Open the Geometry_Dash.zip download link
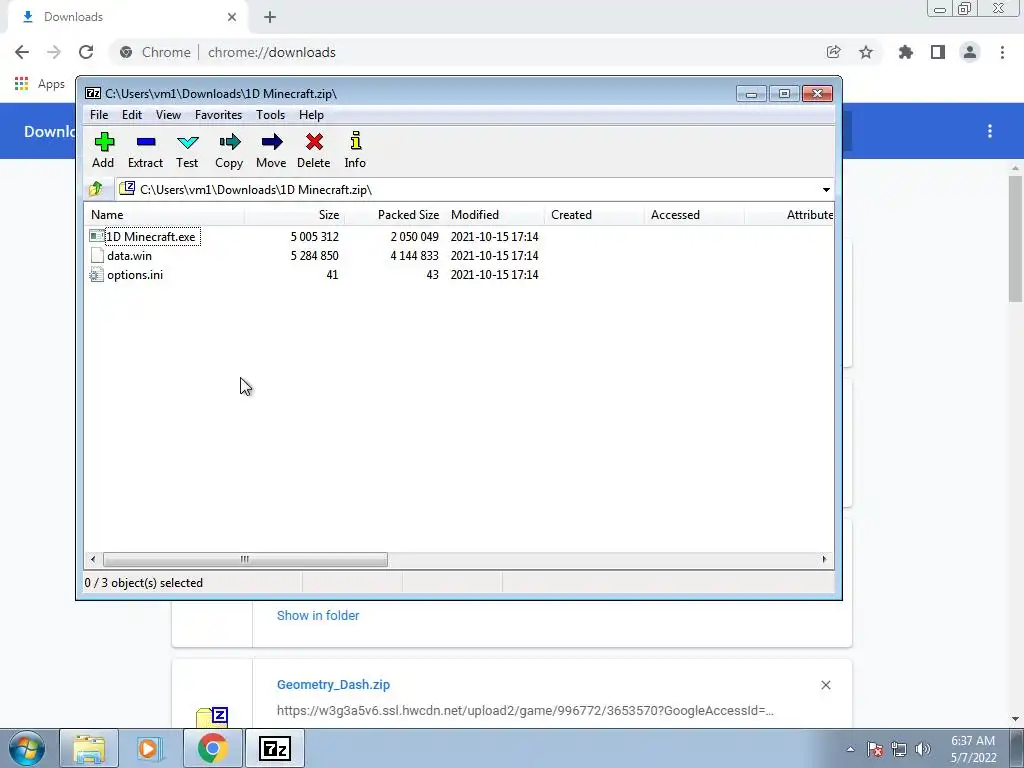Image resolution: width=1024 pixels, height=768 pixels. (333, 685)
